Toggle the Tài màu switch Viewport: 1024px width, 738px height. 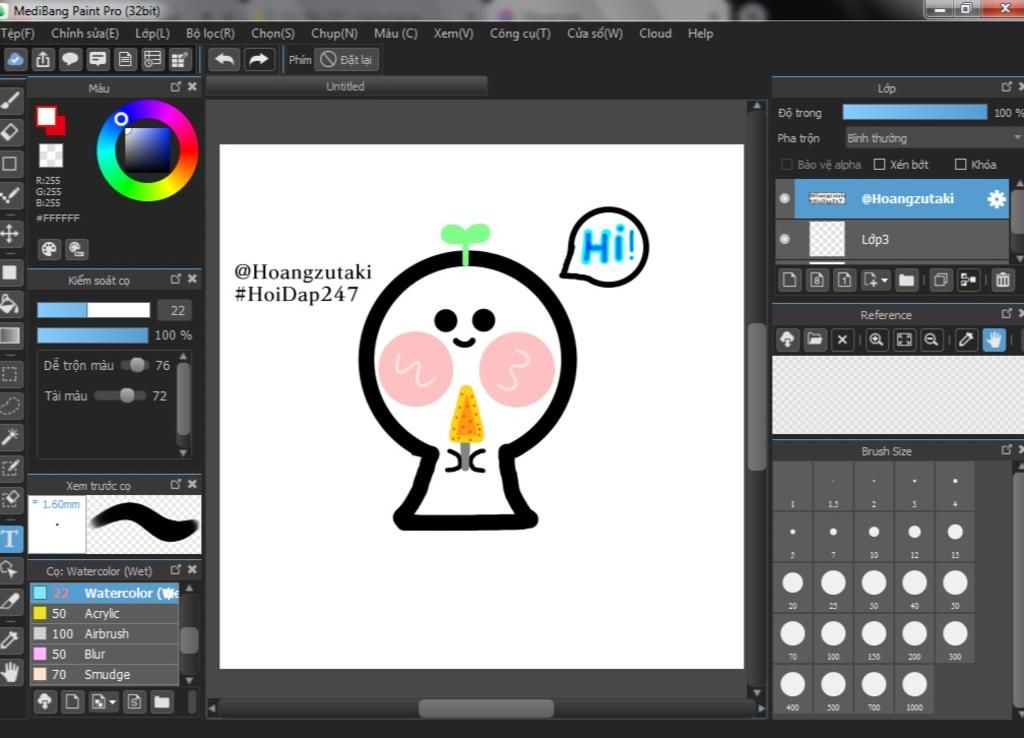(x=120, y=395)
